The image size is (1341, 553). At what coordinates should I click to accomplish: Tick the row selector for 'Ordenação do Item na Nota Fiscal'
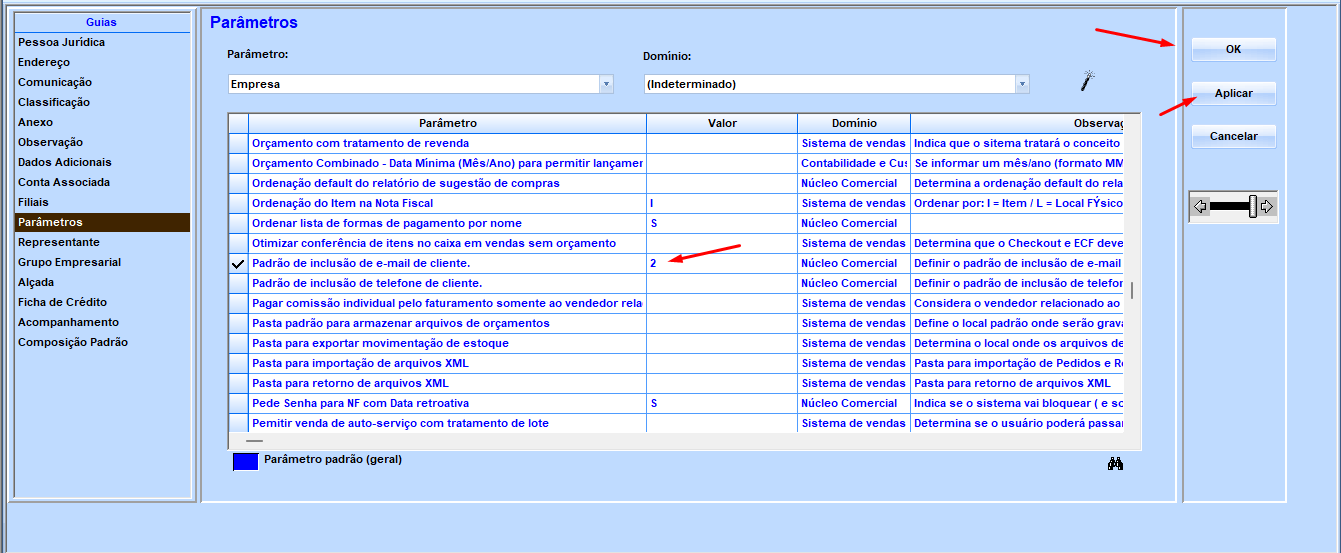(x=238, y=203)
